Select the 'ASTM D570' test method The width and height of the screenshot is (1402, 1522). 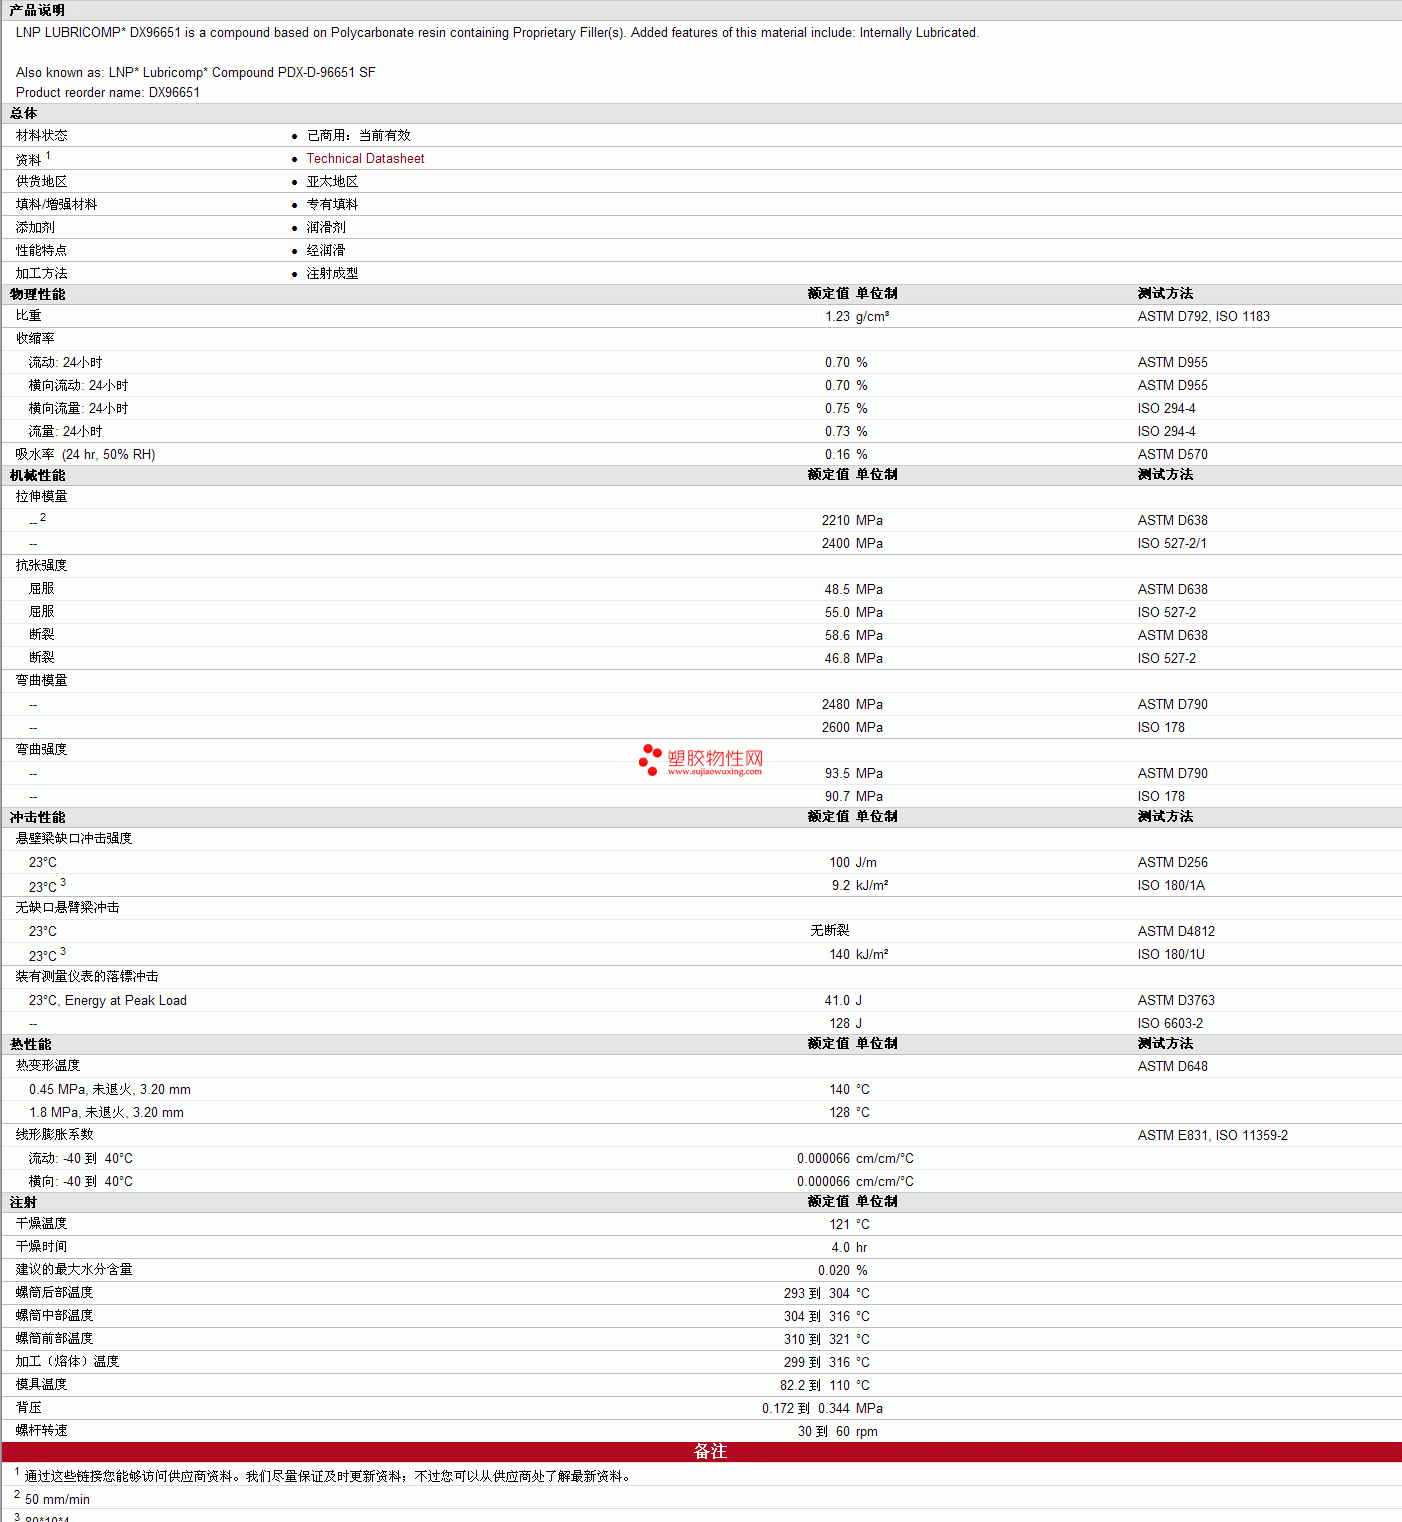1173,454
